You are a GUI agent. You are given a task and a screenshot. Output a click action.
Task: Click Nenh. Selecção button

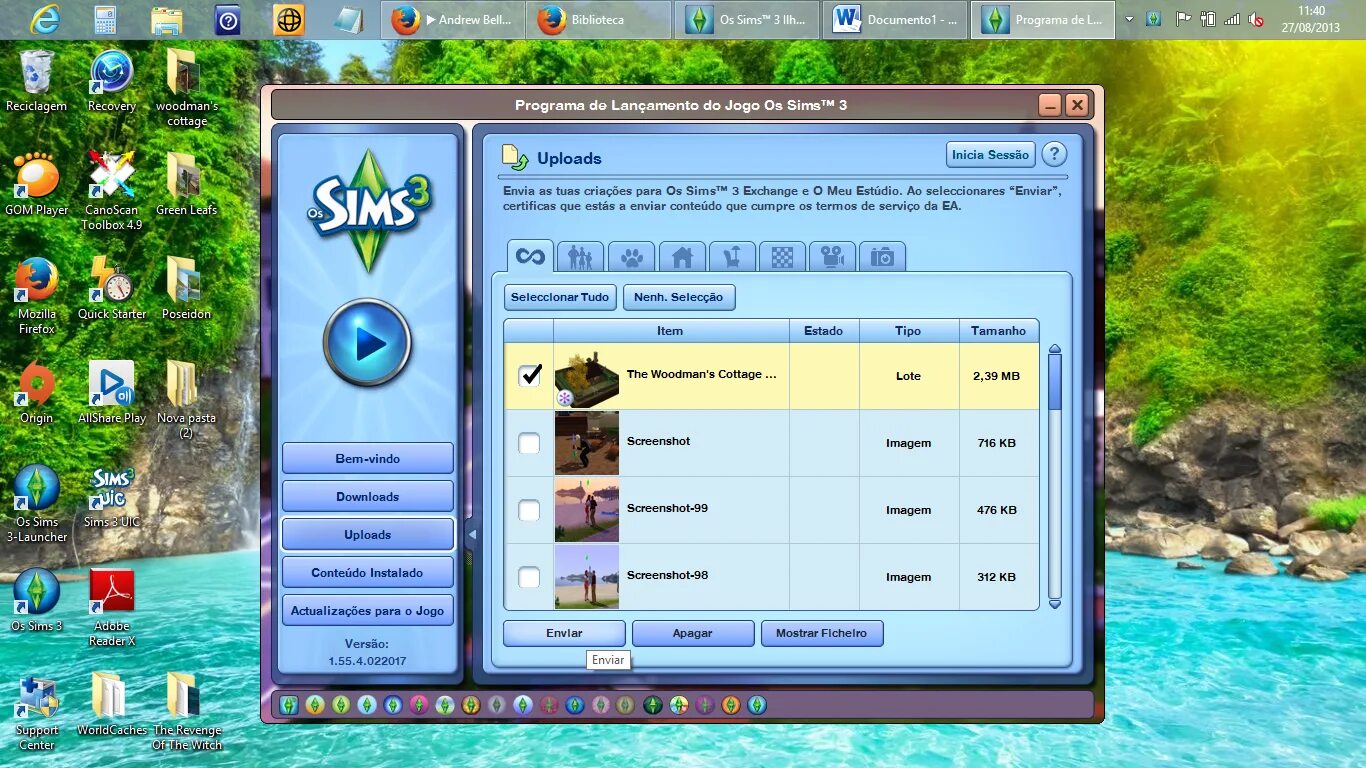(x=679, y=297)
